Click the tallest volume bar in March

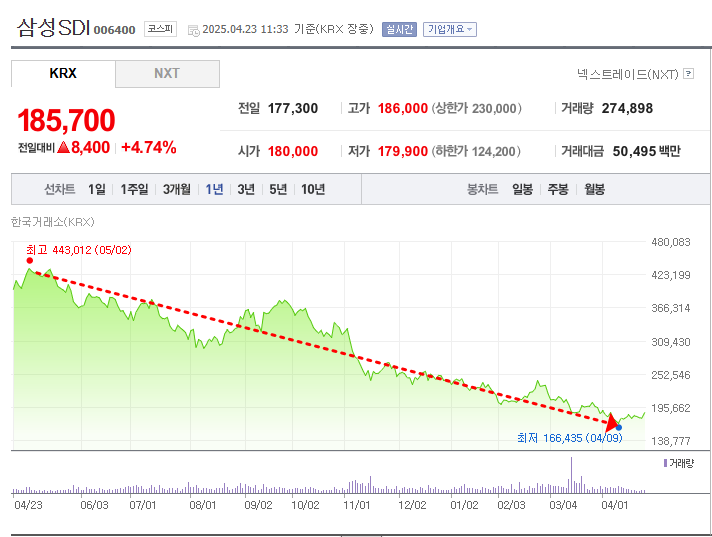571,475
